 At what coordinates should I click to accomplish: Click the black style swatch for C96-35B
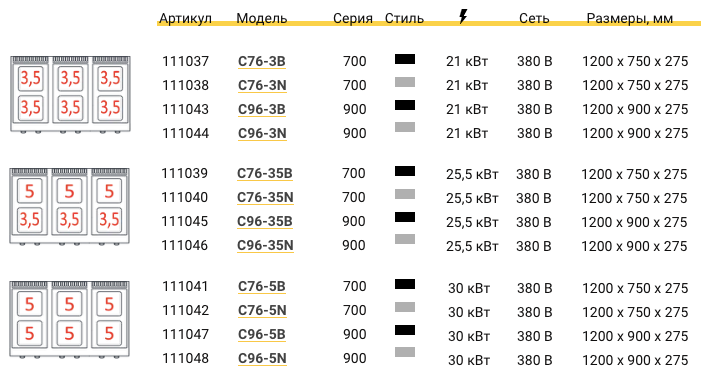click(405, 217)
